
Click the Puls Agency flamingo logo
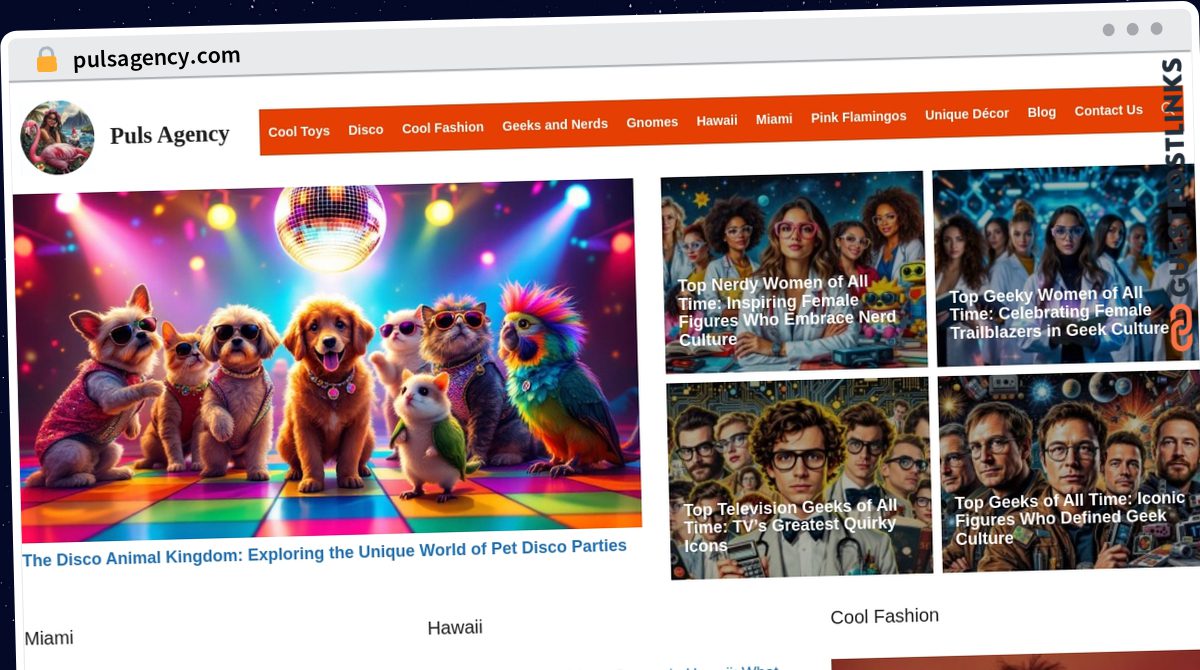[x=57, y=137]
